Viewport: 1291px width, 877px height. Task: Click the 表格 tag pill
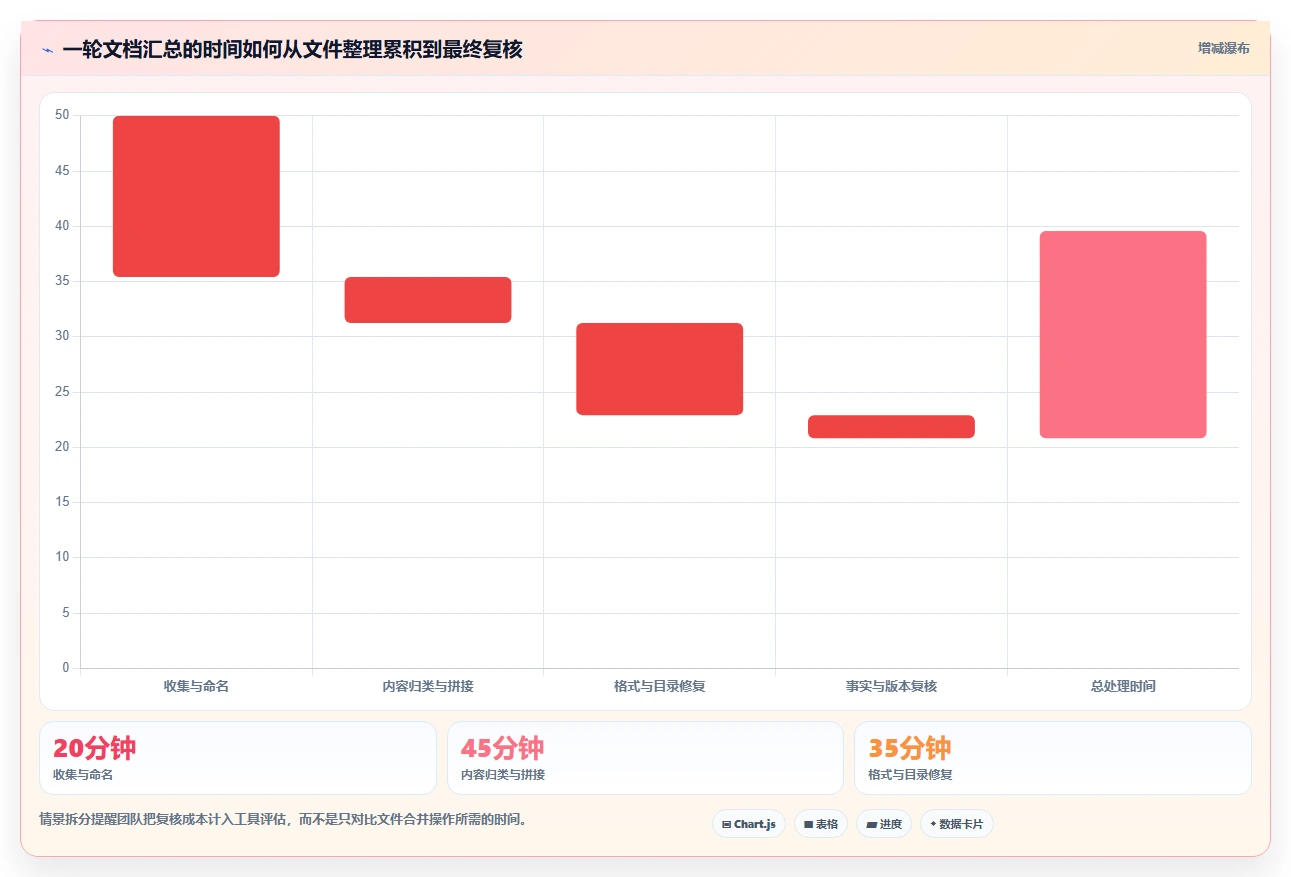pyautogui.click(x=821, y=824)
